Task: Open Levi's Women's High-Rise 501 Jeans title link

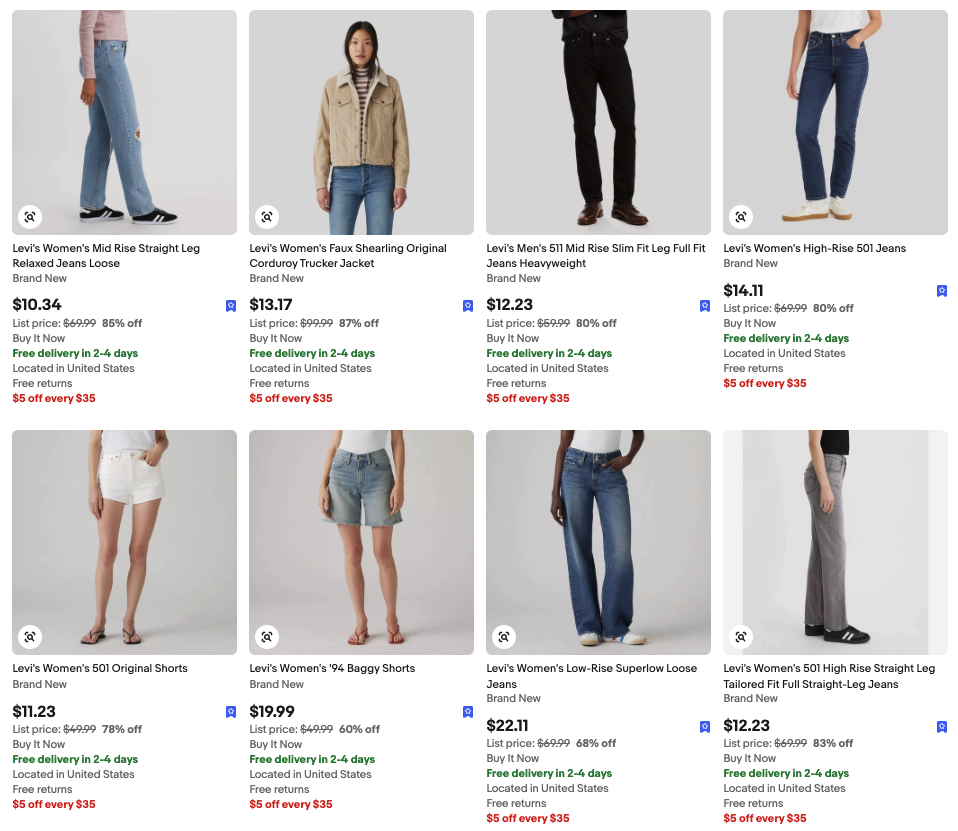Action: coord(814,248)
